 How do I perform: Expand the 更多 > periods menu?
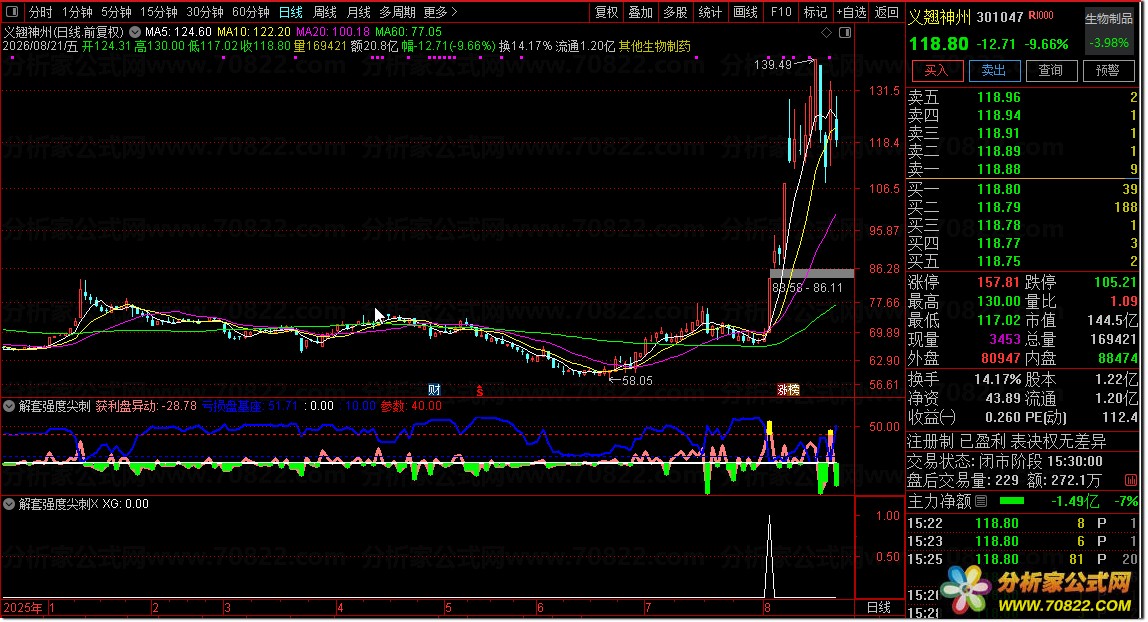point(440,12)
